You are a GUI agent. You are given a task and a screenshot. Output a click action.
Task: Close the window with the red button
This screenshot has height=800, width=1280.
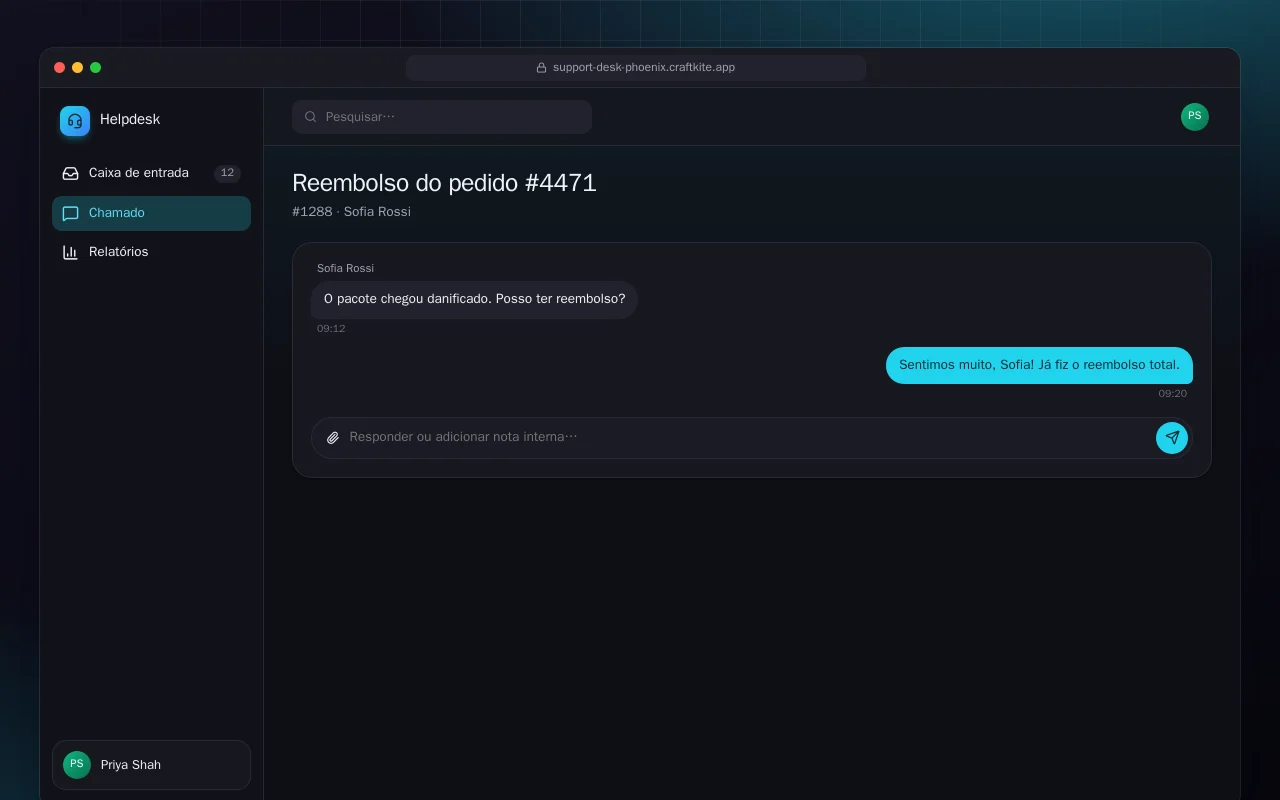coord(59,68)
